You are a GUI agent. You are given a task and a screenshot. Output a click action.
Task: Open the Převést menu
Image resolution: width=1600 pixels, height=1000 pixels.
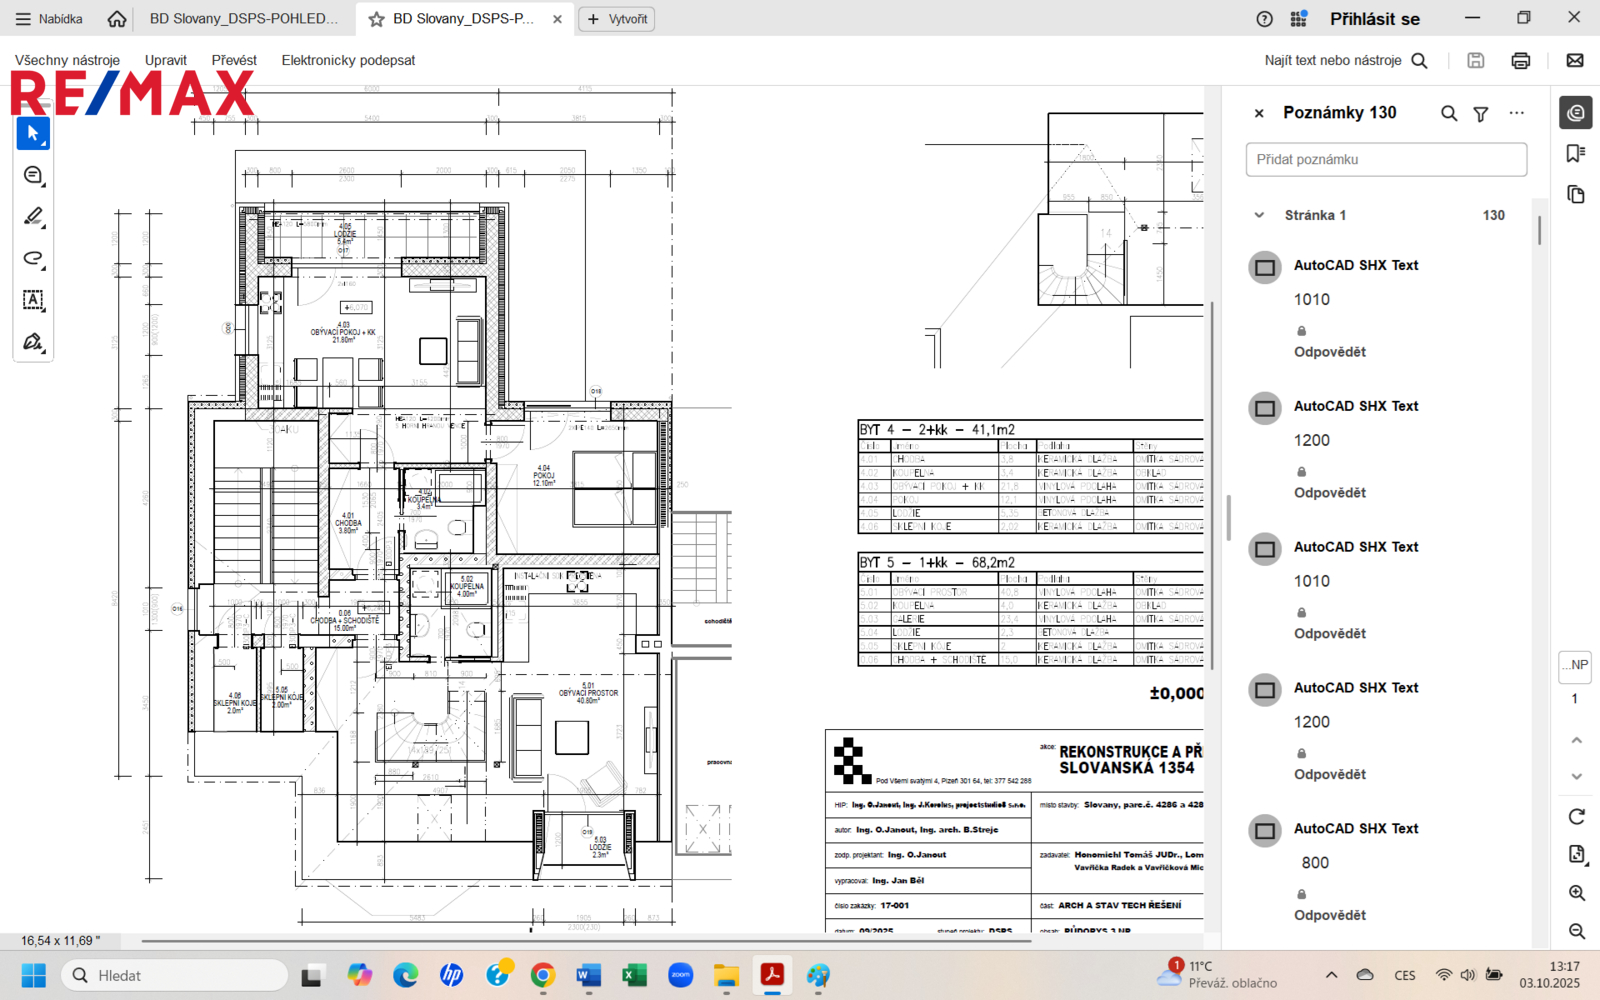click(234, 60)
